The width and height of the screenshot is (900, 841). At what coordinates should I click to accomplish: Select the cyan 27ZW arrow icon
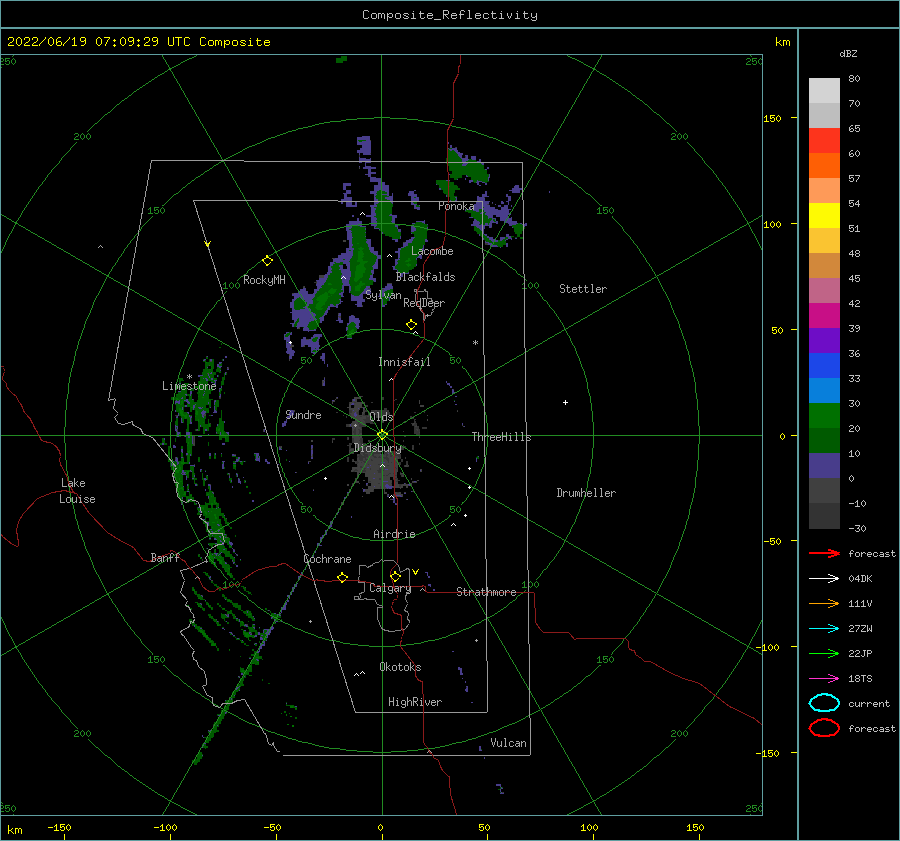click(824, 629)
